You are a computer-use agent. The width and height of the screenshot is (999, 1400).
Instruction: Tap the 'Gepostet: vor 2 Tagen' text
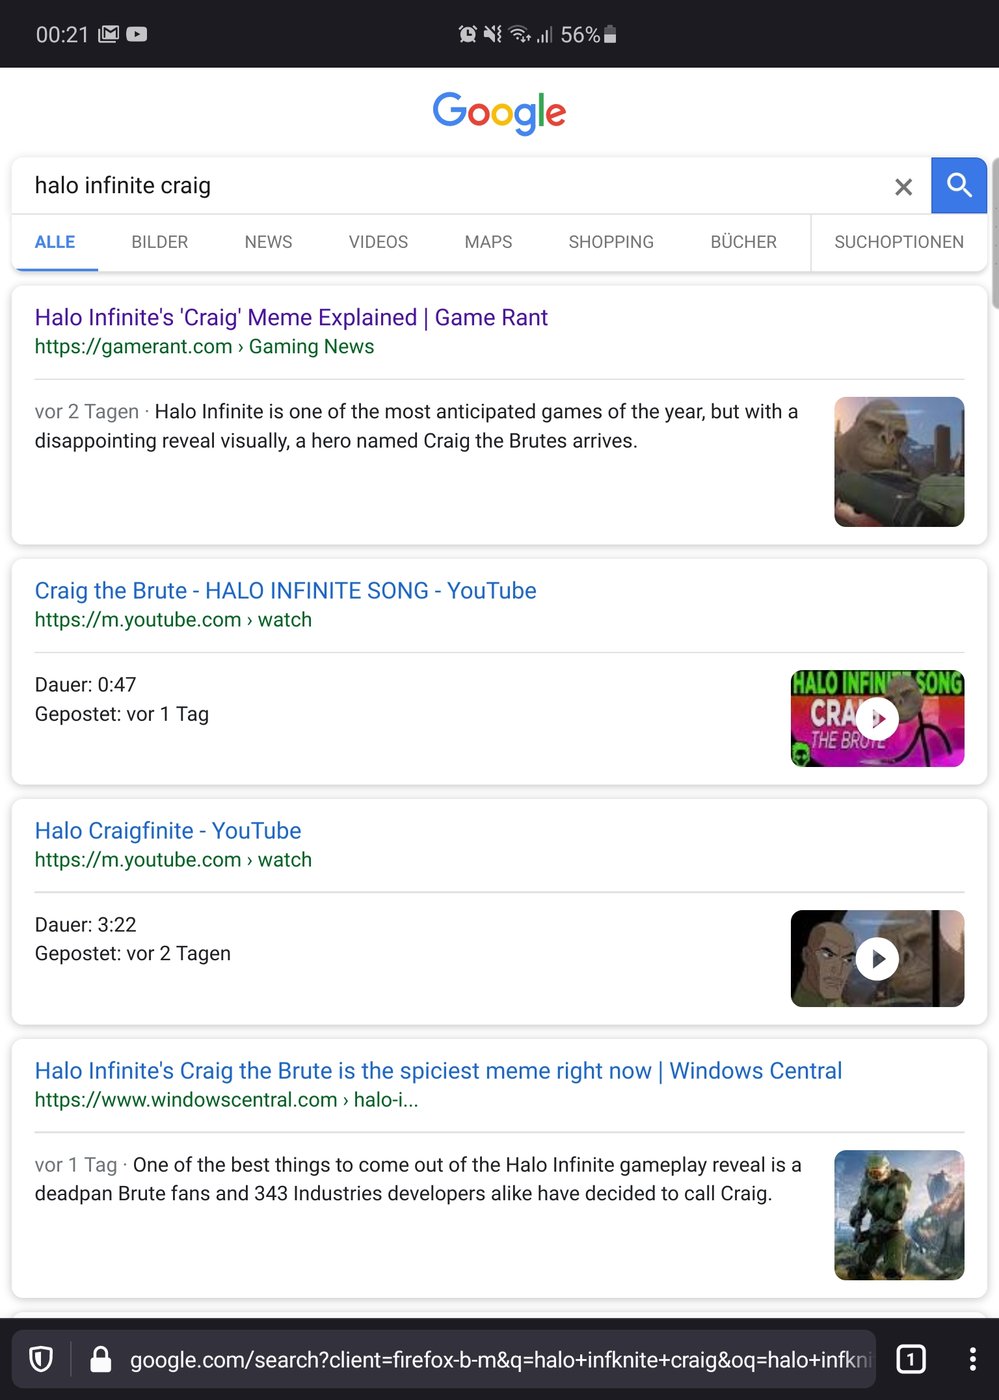132,954
